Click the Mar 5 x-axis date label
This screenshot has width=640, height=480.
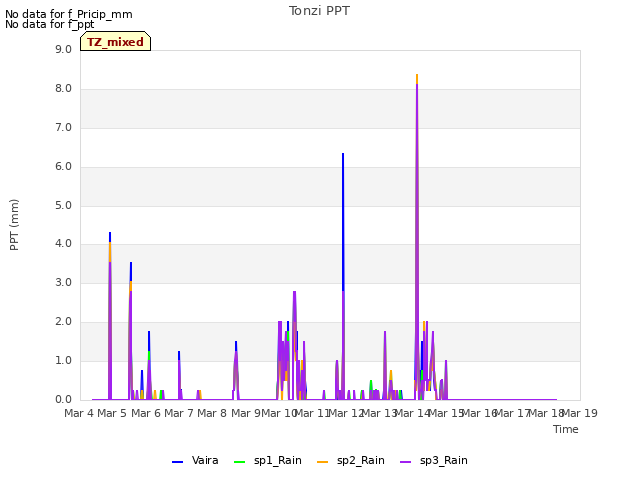[x=113, y=413]
